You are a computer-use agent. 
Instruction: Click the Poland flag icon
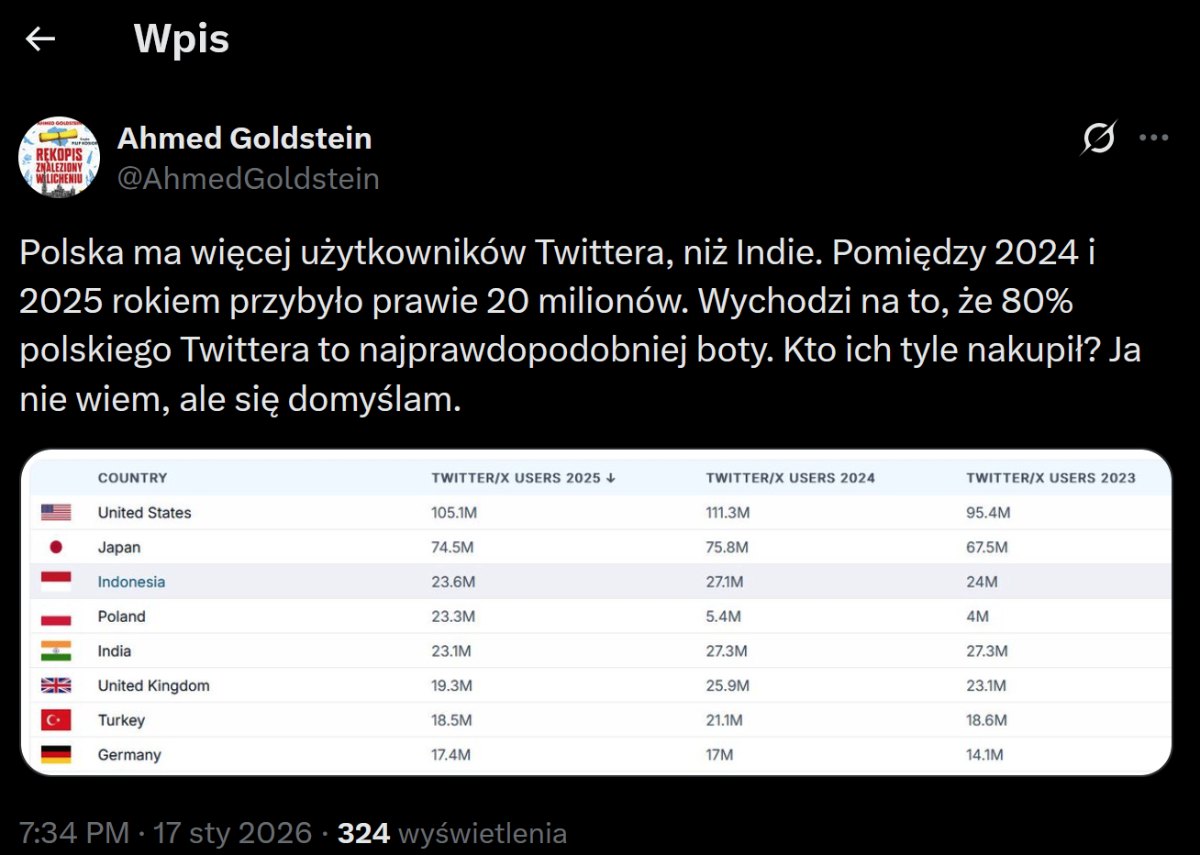pos(56,616)
